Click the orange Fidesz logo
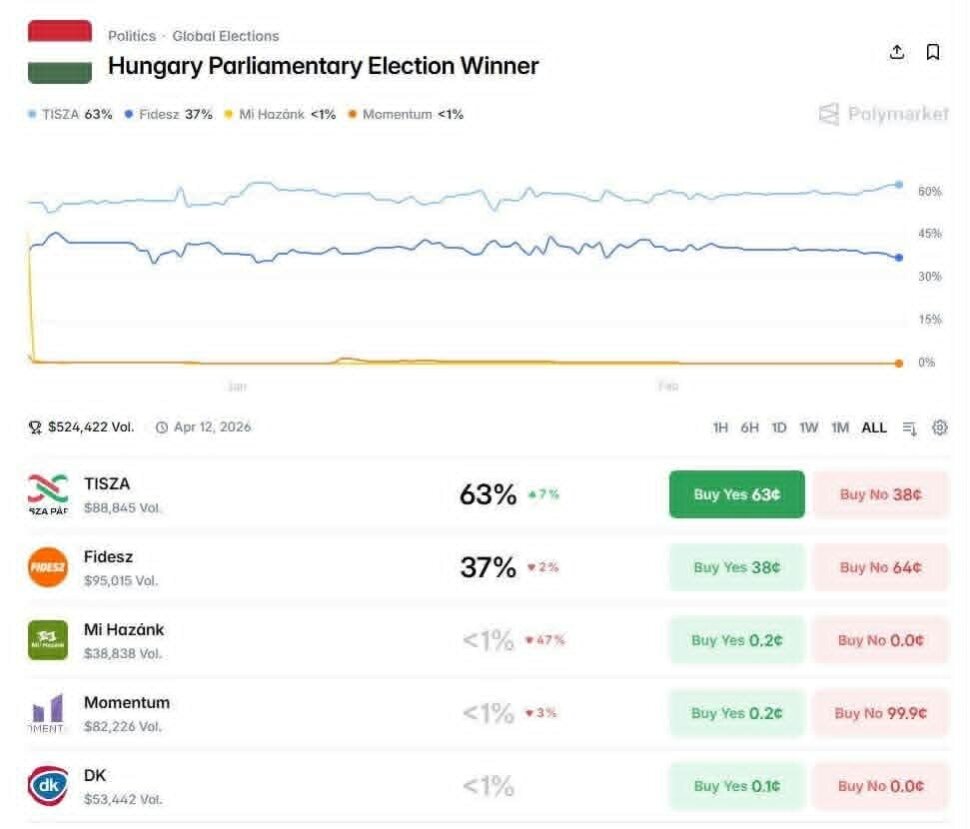Image resolution: width=970 pixels, height=829 pixels. pos(48,567)
